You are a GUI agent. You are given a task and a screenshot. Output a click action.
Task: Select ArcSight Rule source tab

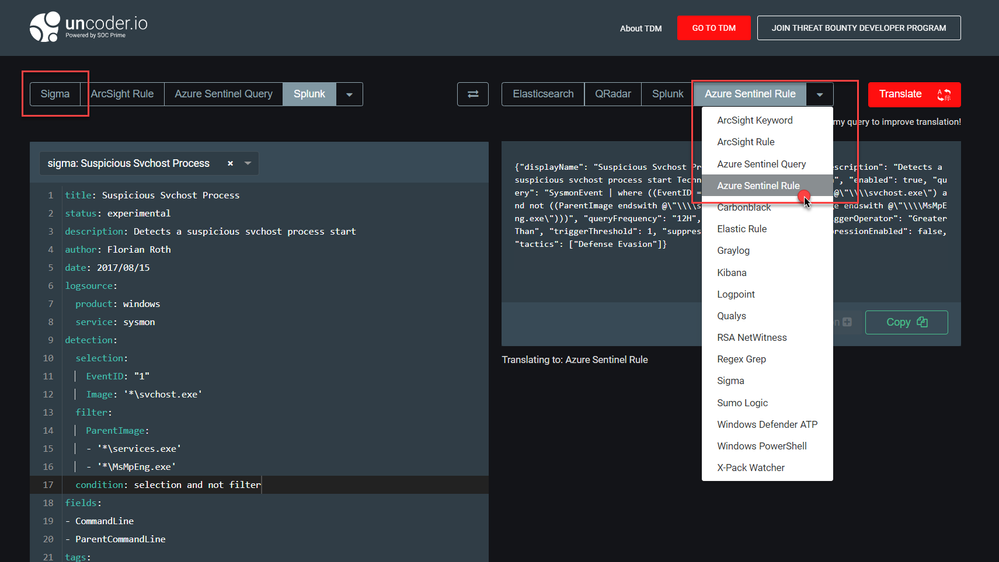(122, 94)
